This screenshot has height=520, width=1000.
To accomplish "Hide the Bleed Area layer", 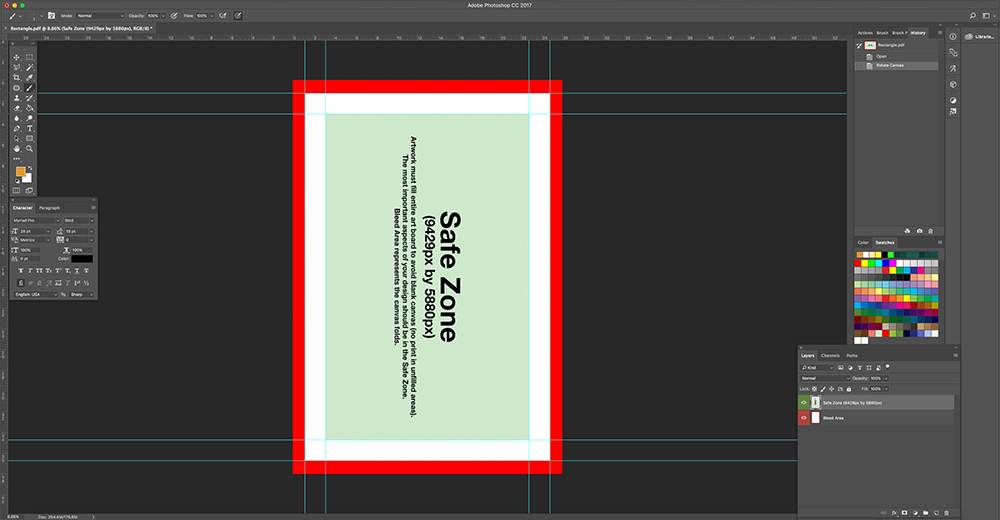I will pos(804,418).
